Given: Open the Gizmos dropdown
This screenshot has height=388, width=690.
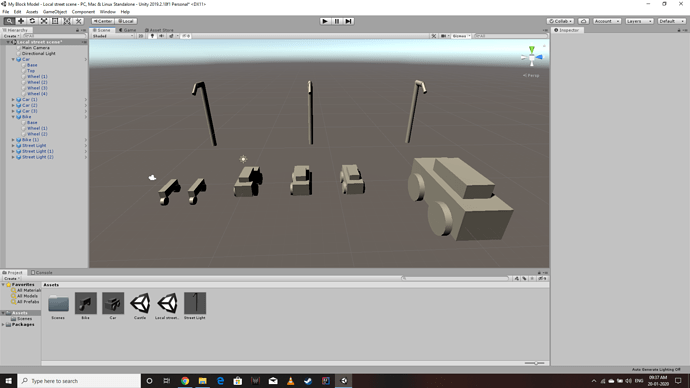Looking at the screenshot, I should pyautogui.click(x=461, y=36).
